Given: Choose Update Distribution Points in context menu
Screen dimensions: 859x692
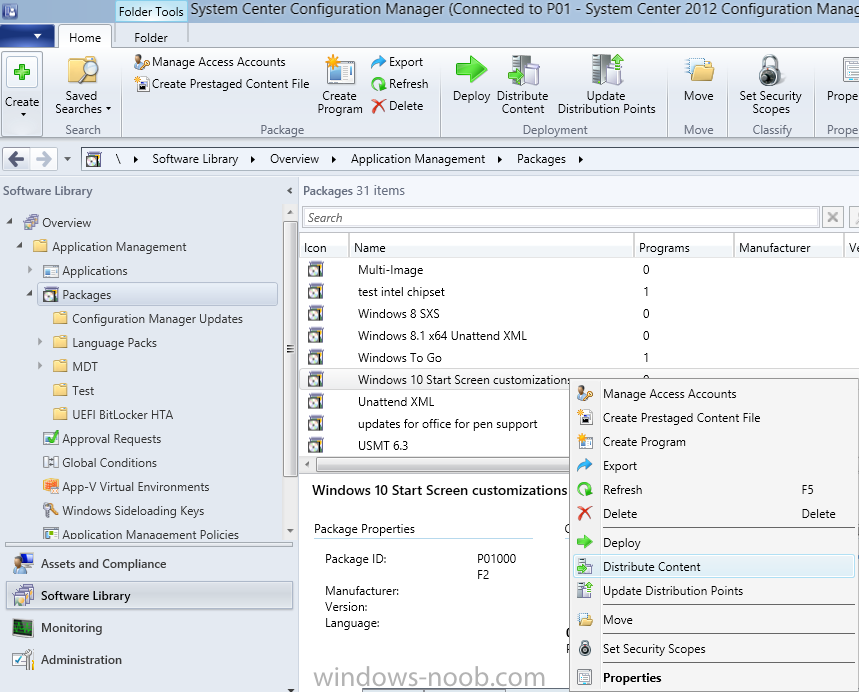Looking at the screenshot, I should [x=713, y=591].
